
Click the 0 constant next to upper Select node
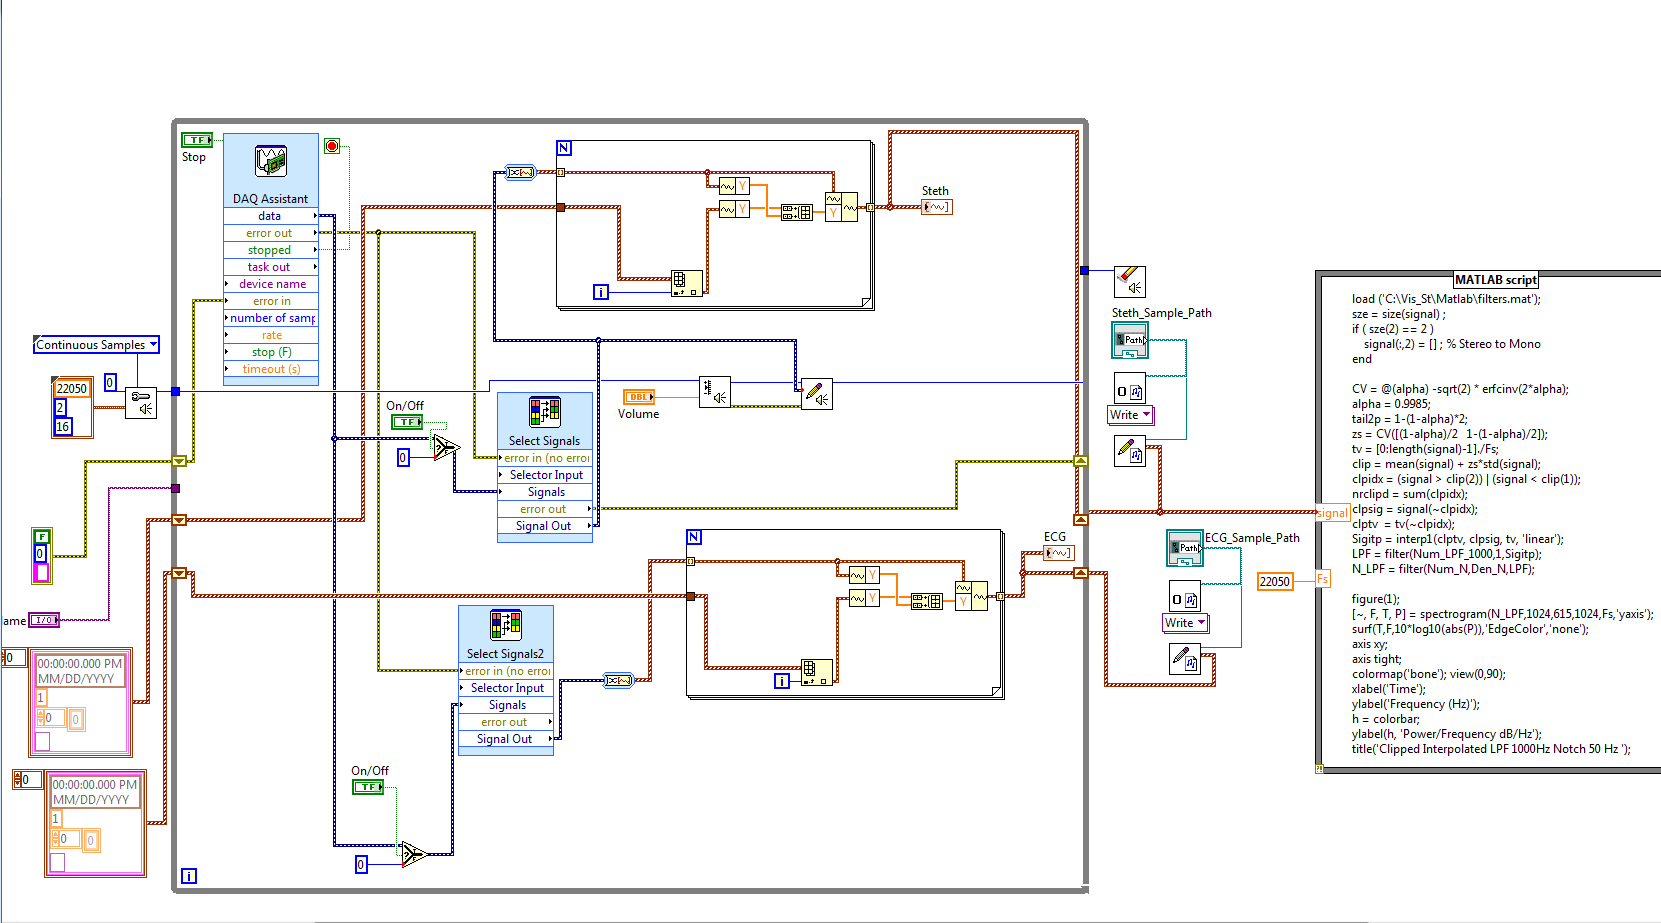click(x=403, y=458)
